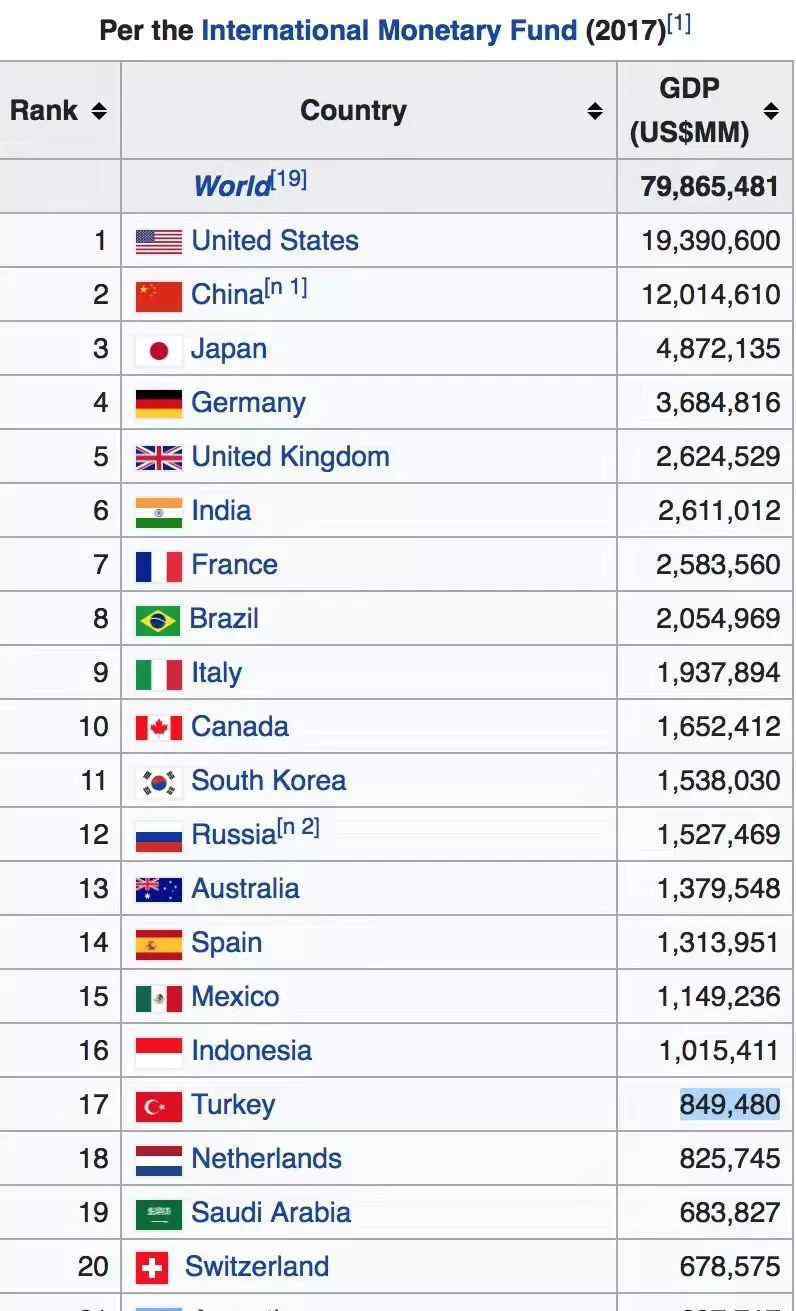Click the Switzerland flag icon
Screen dimensions: 796x1311
pyautogui.click(x=152, y=1268)
